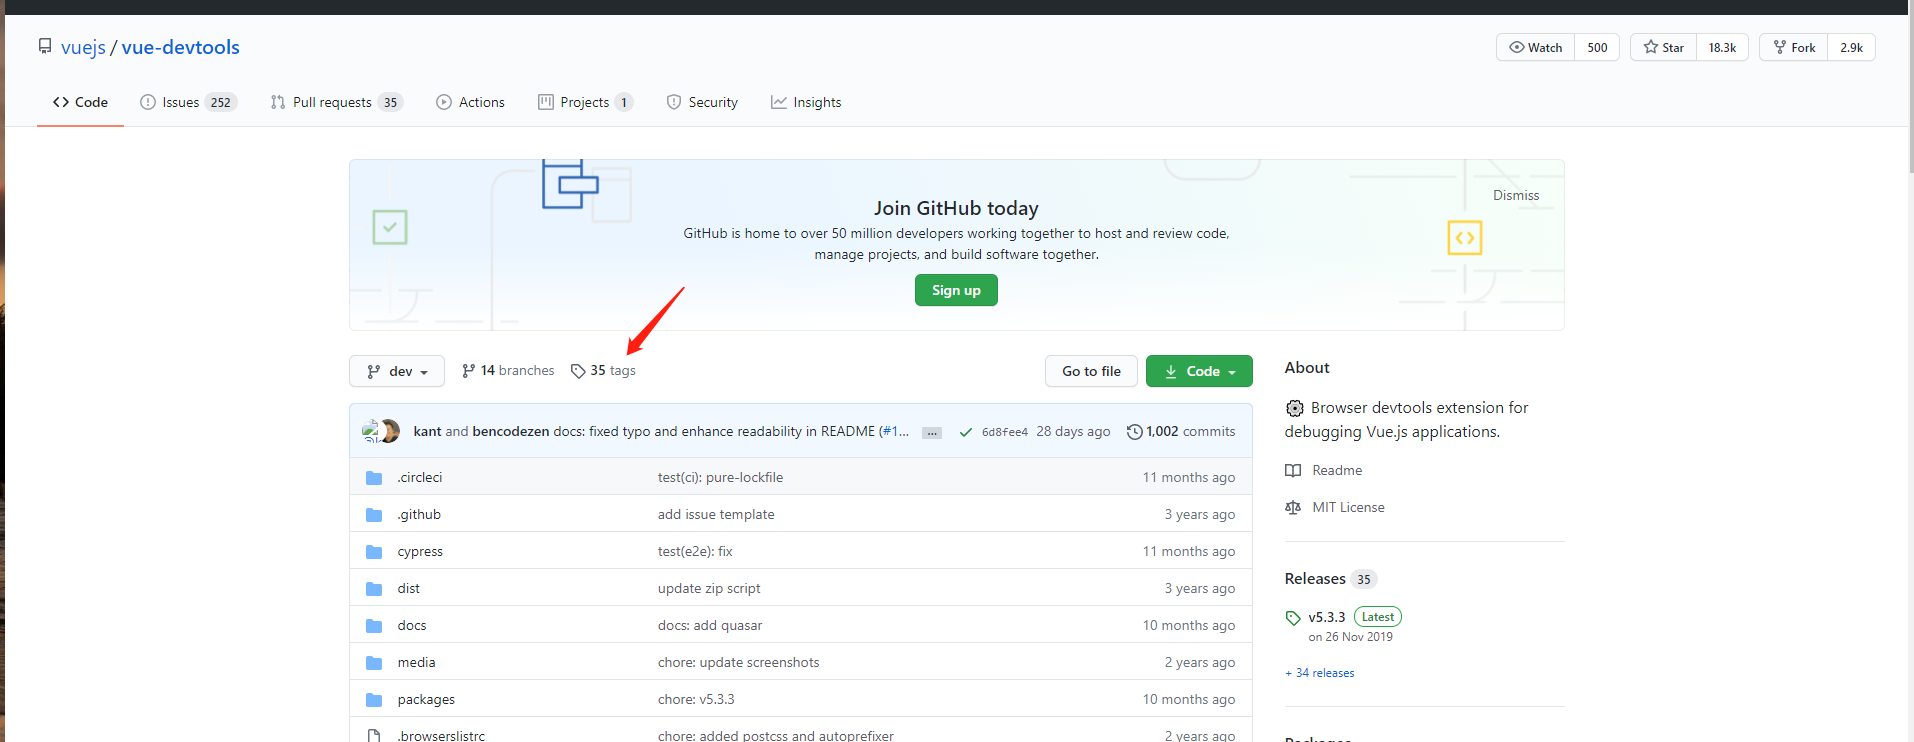Image resolution: width=1914 pixels, height=742 pixels.
Task: Open the cypress folder
Action: [x=420, y=551]
